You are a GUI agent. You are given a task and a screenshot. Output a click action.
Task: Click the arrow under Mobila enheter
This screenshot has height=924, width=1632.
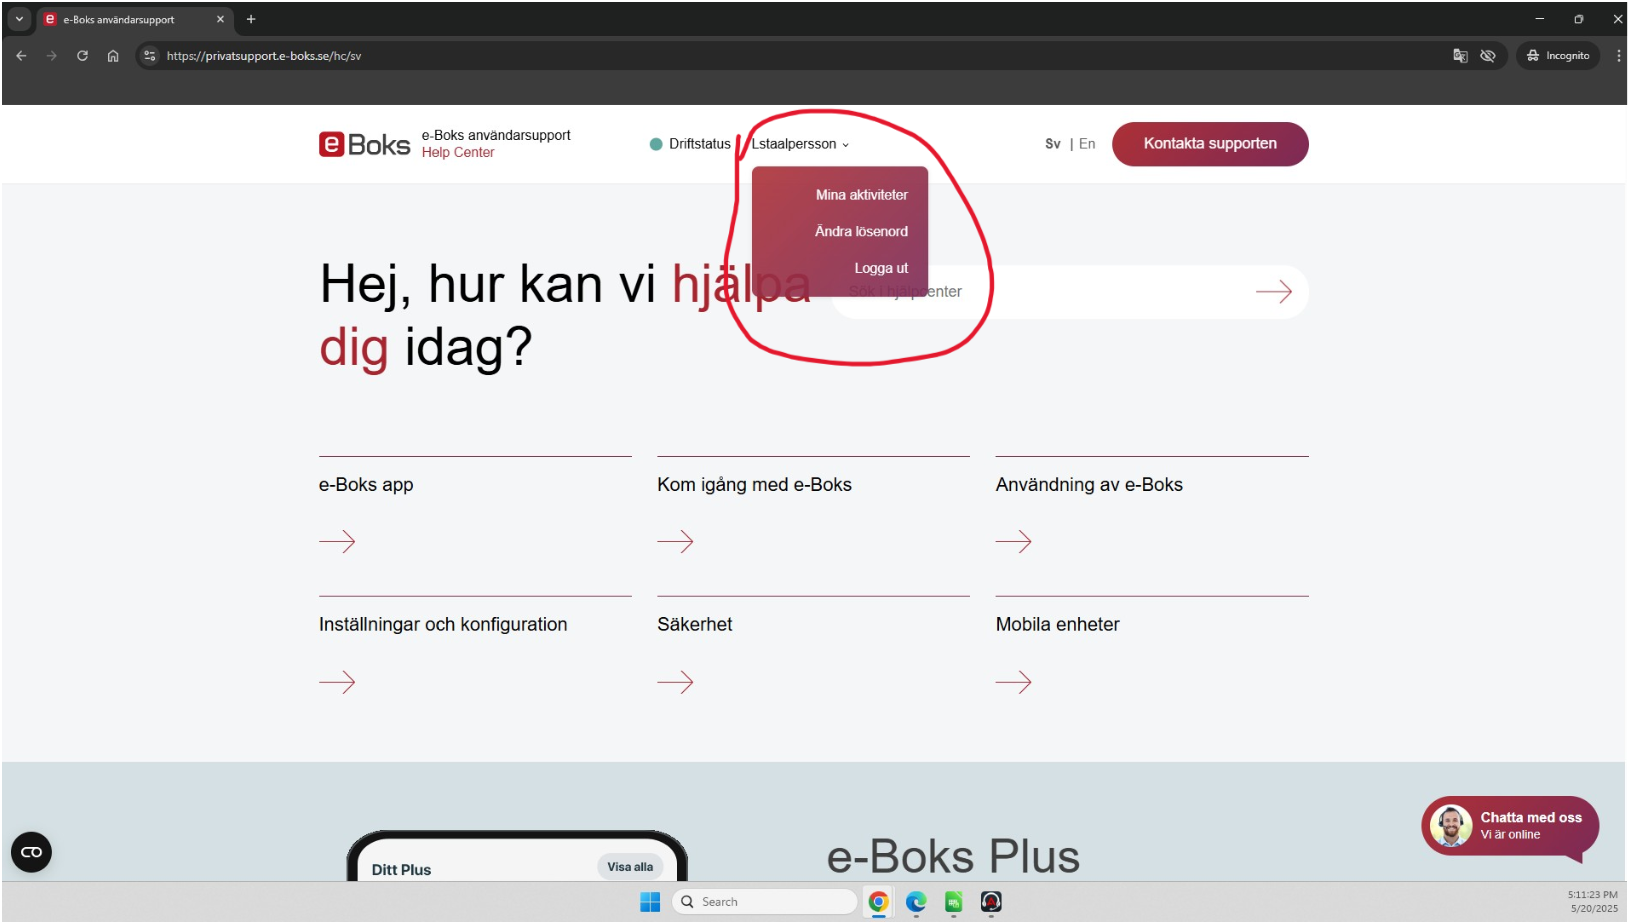[1013, 682]
